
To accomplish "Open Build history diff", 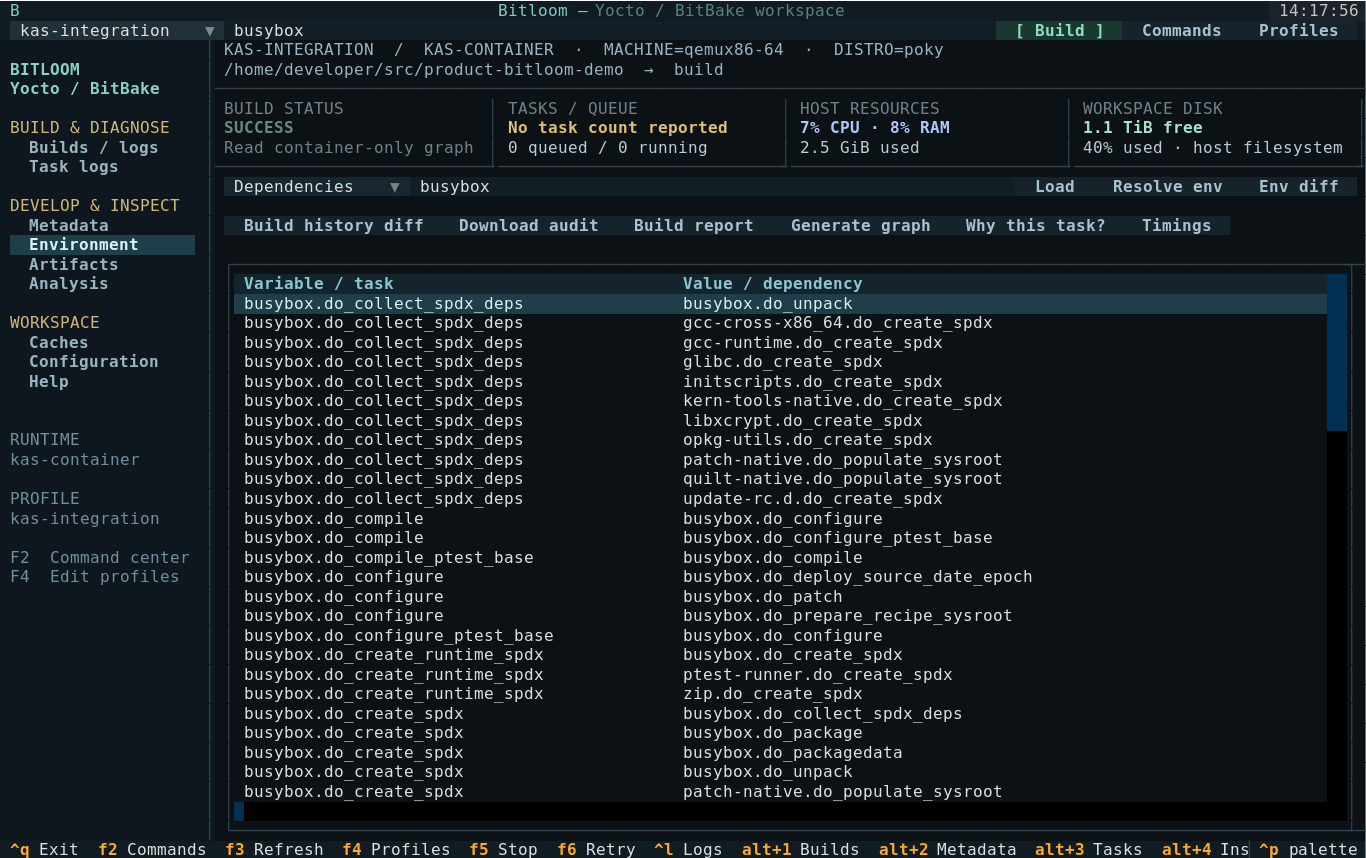I will point(333,226).
